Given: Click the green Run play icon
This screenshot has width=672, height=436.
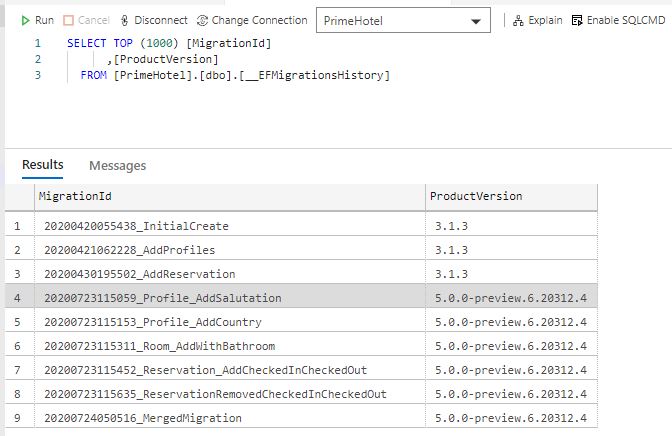Looking at the screenshot, I should [x=25, y=20].
